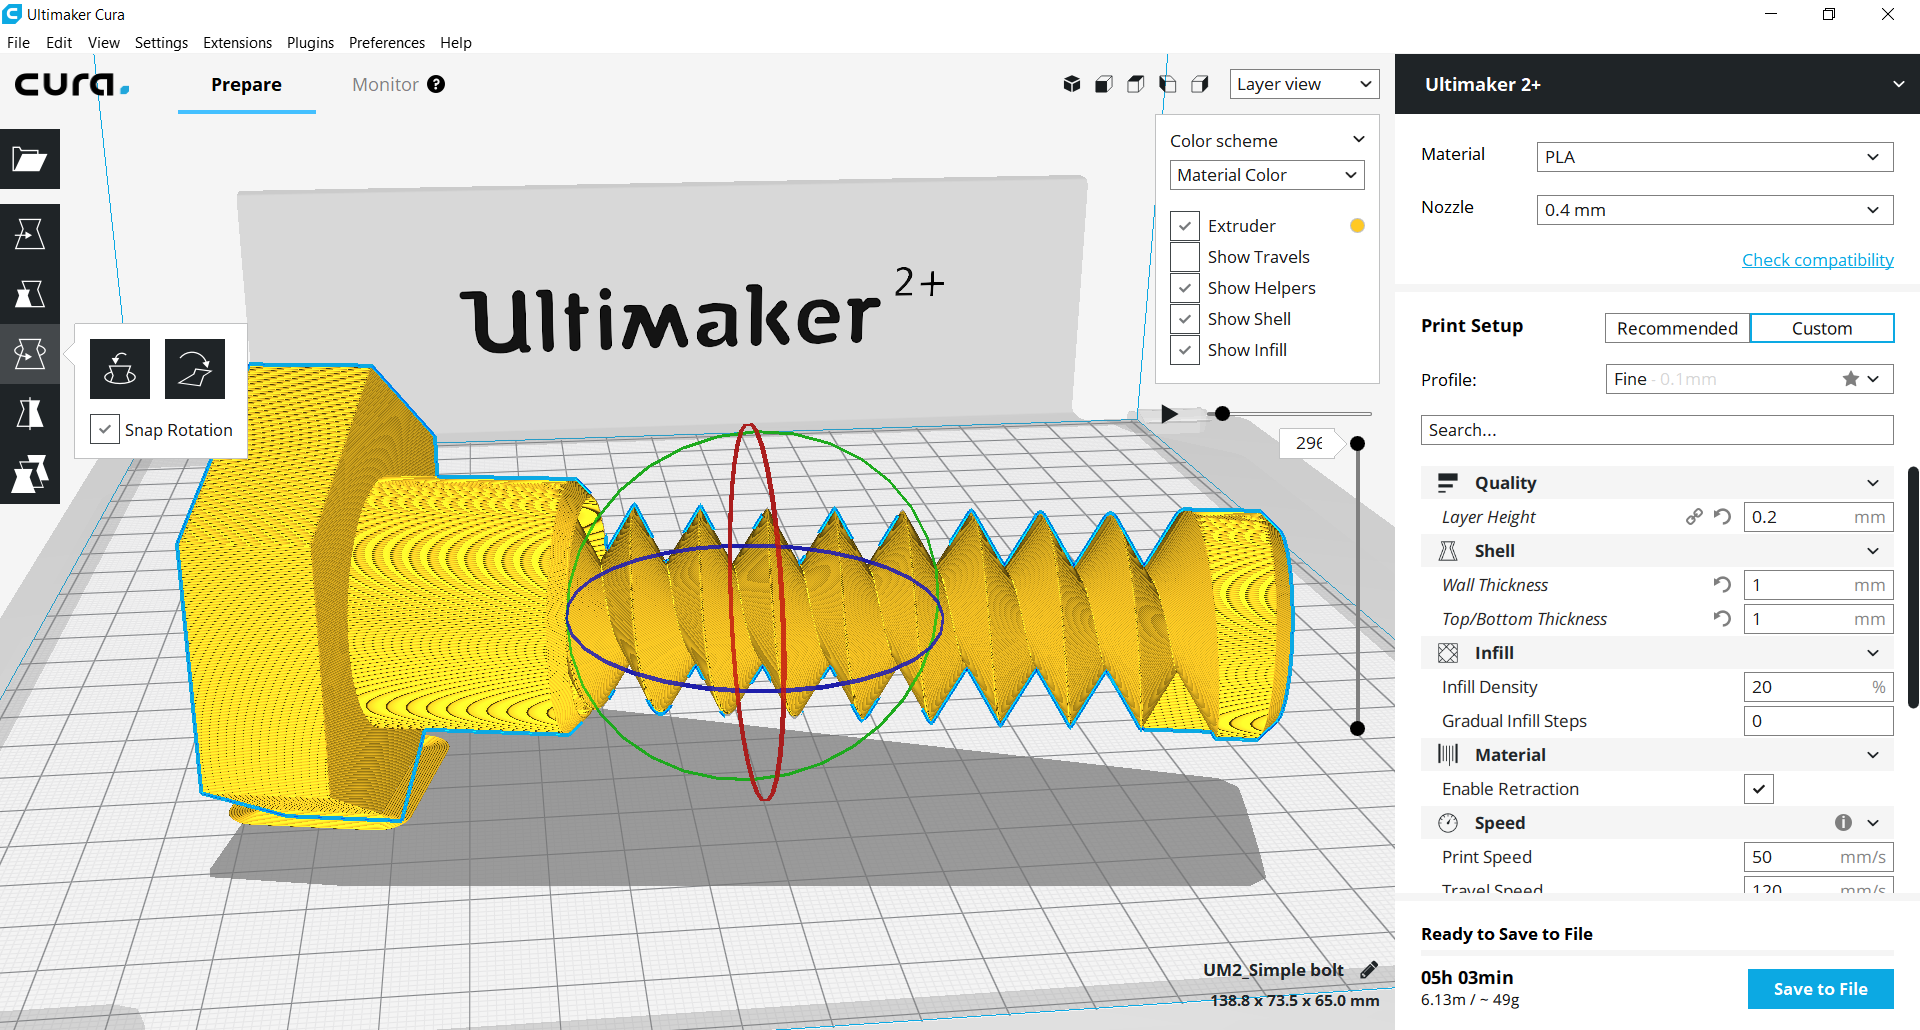The height and width of the screenshot is (1030, 1920).
Task: Open the 0.4 mm nozzle dropdown
Action: [1714, 210]
